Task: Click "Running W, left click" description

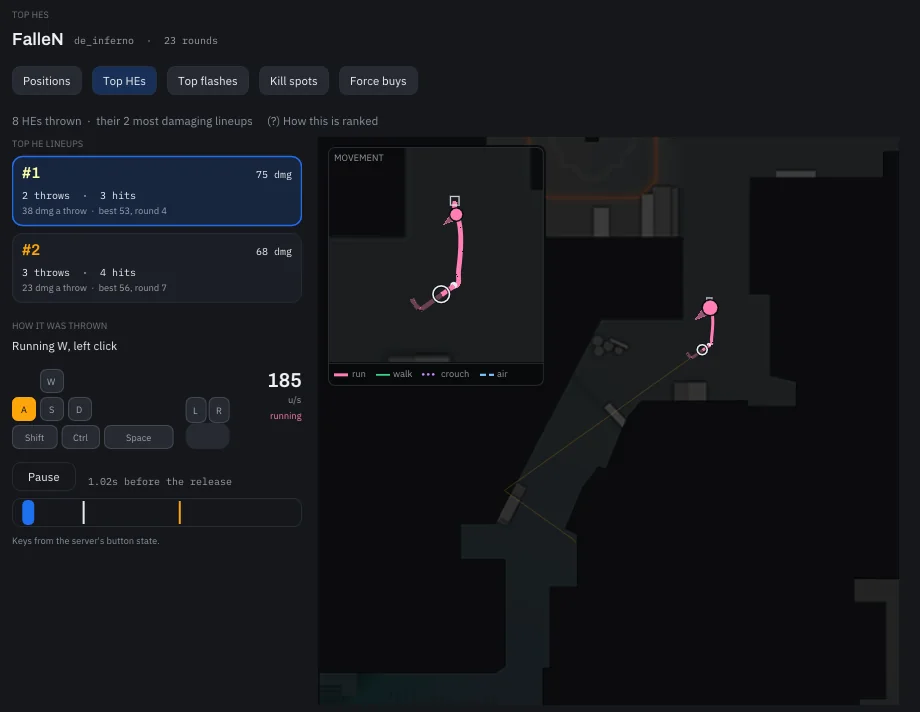Action: (65, 346)
